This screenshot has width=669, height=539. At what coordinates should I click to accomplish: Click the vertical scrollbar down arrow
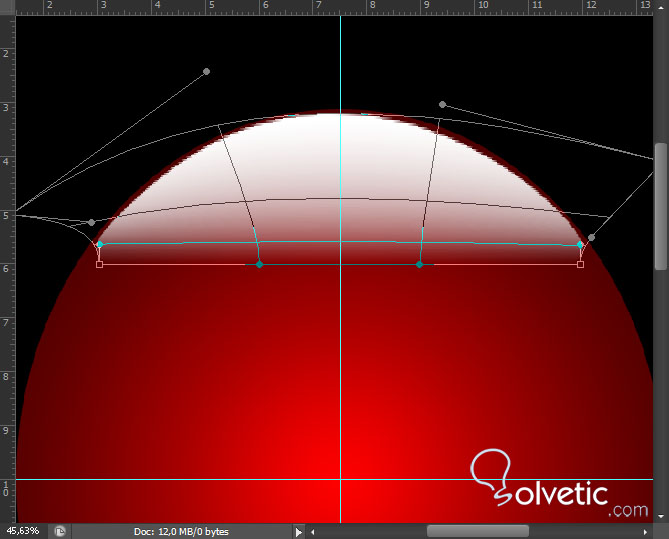point(661,517)
